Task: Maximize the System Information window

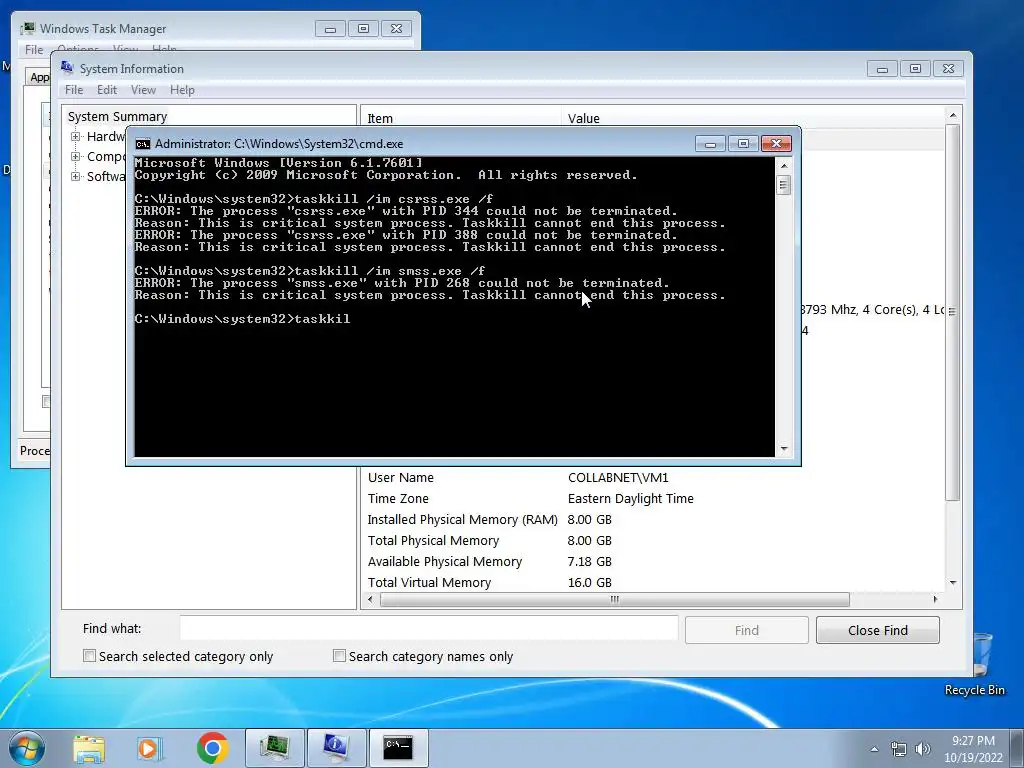Action: [x=915, y=69]
